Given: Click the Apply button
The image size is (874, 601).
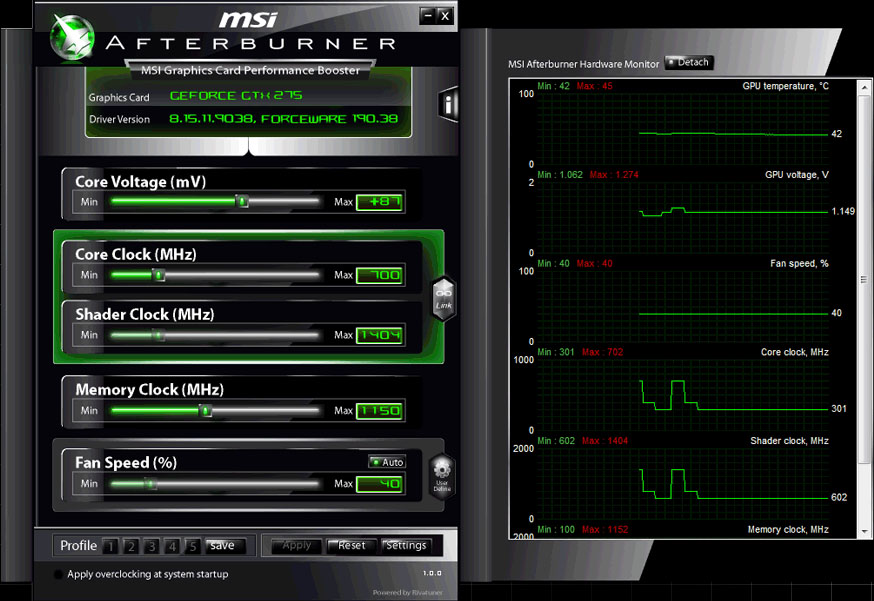Looking at the screenshot, I should tap(297, 546).
